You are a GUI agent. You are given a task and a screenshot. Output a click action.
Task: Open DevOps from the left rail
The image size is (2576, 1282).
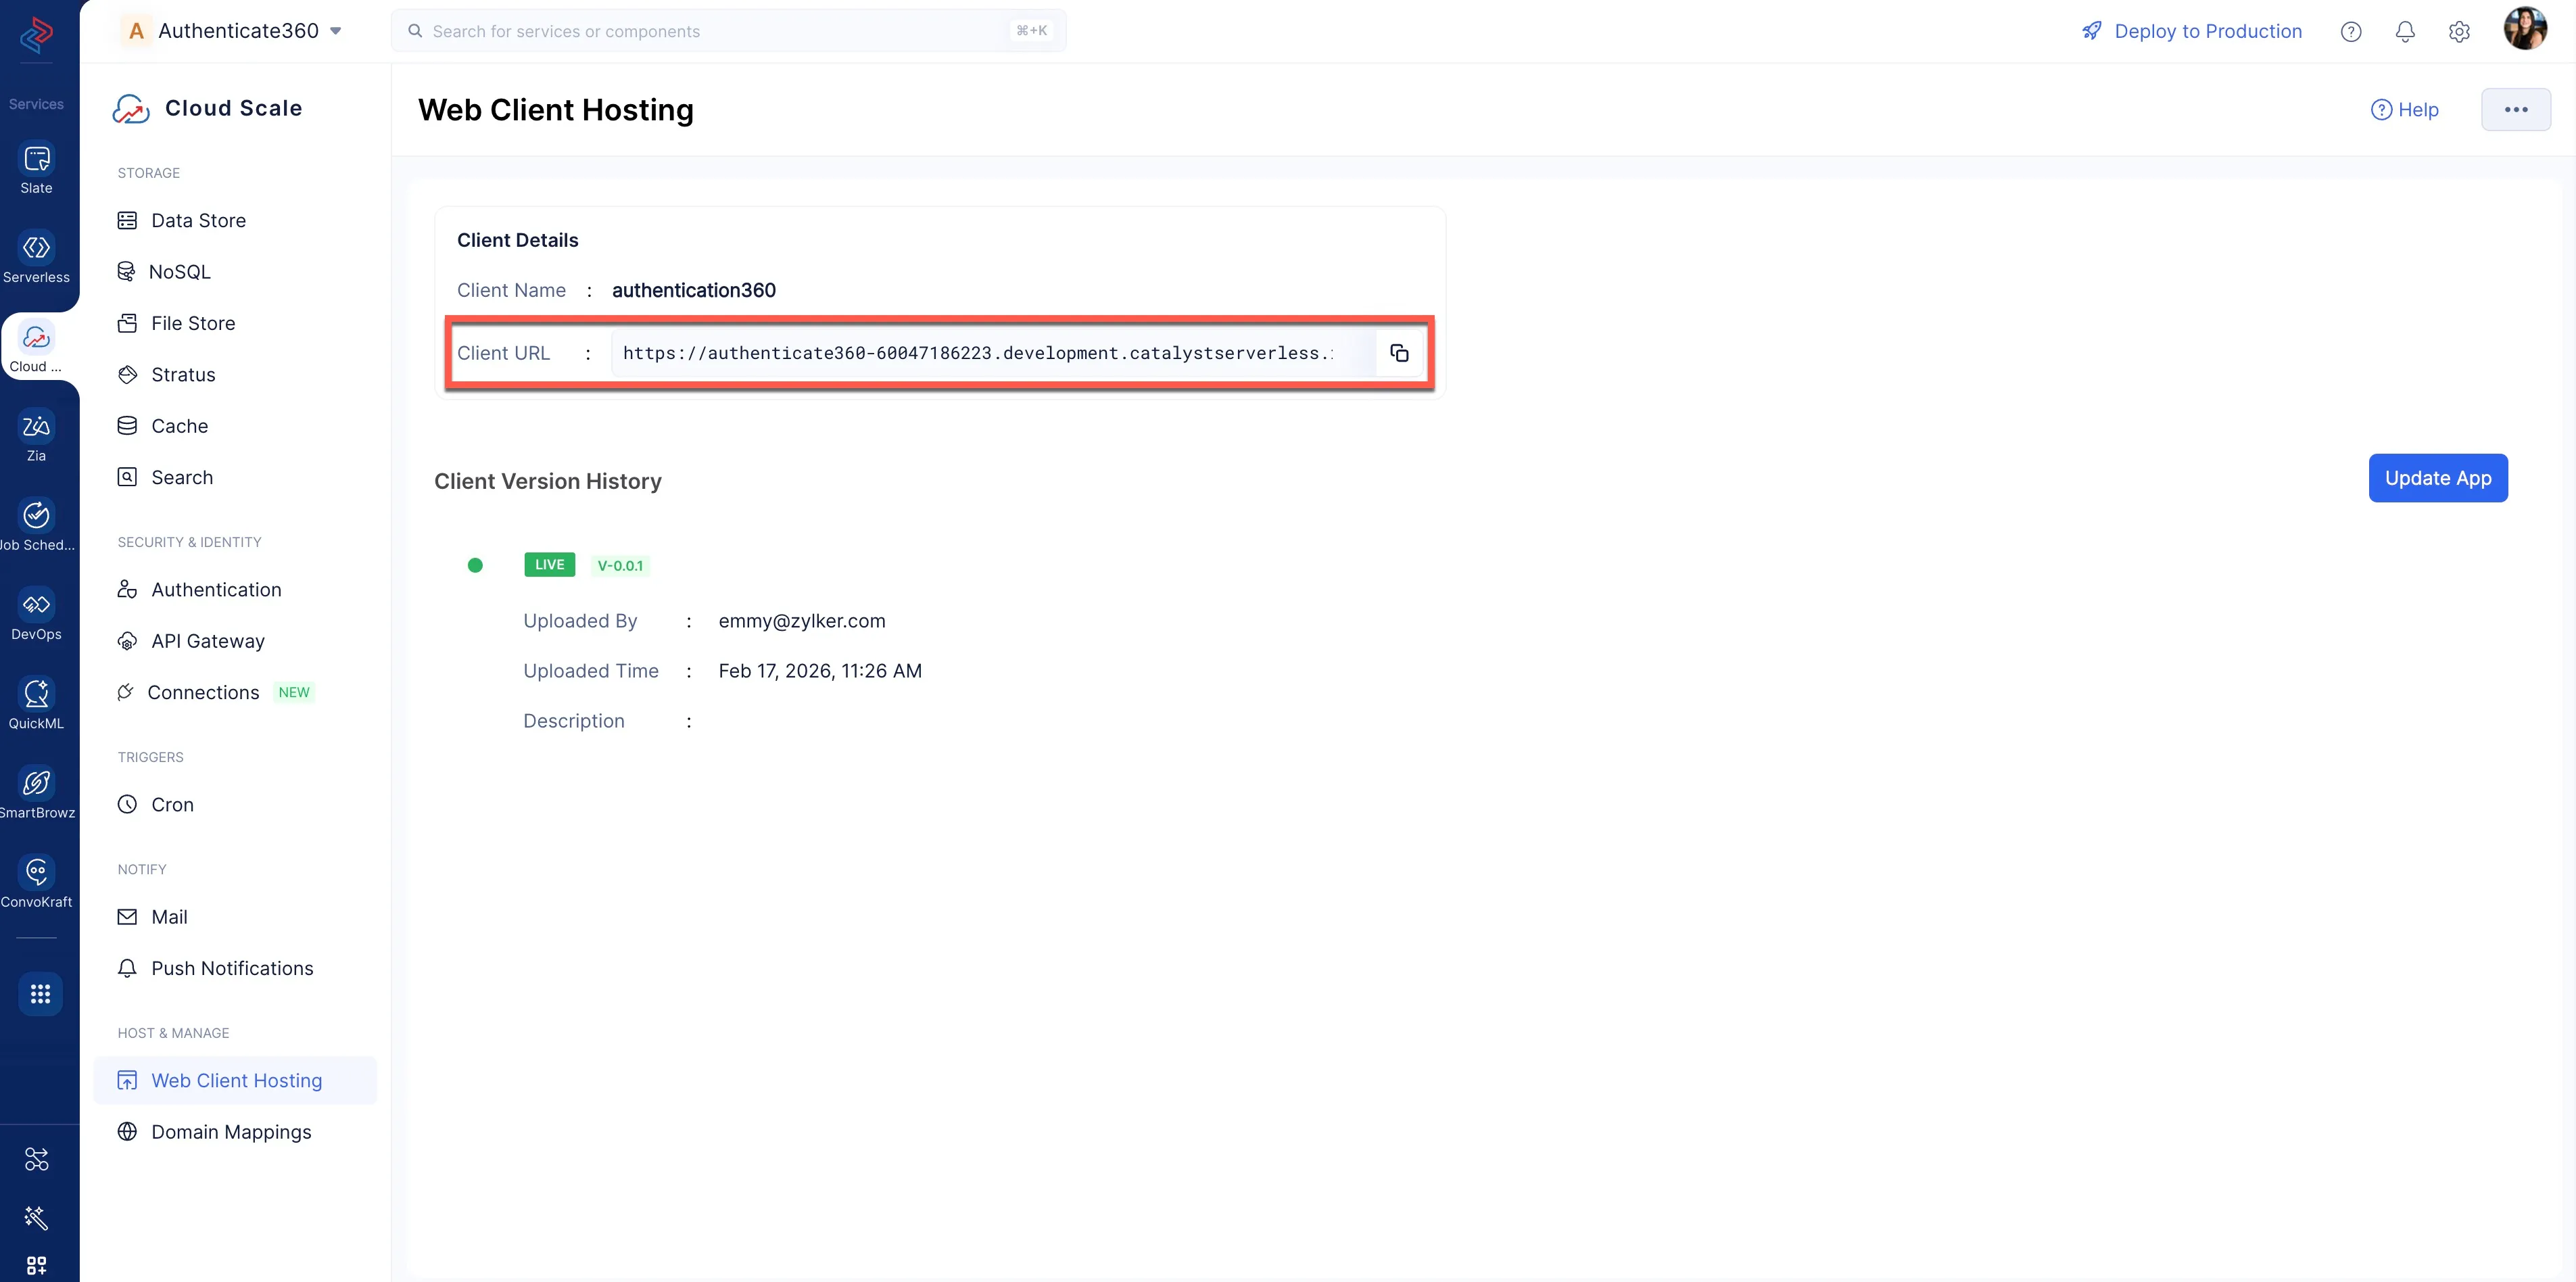[x=37, y=614]
